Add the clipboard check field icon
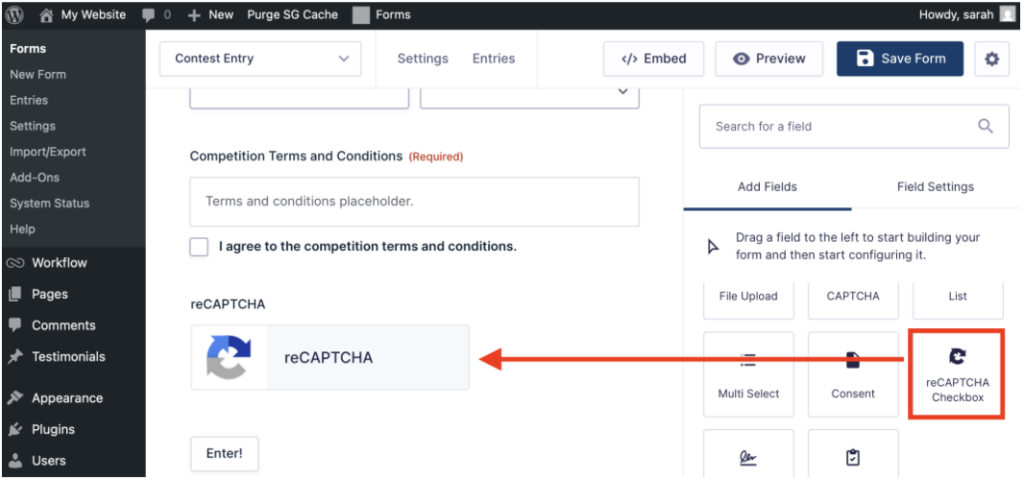This screenshot has width=1024, height=480. coord(853,459)
